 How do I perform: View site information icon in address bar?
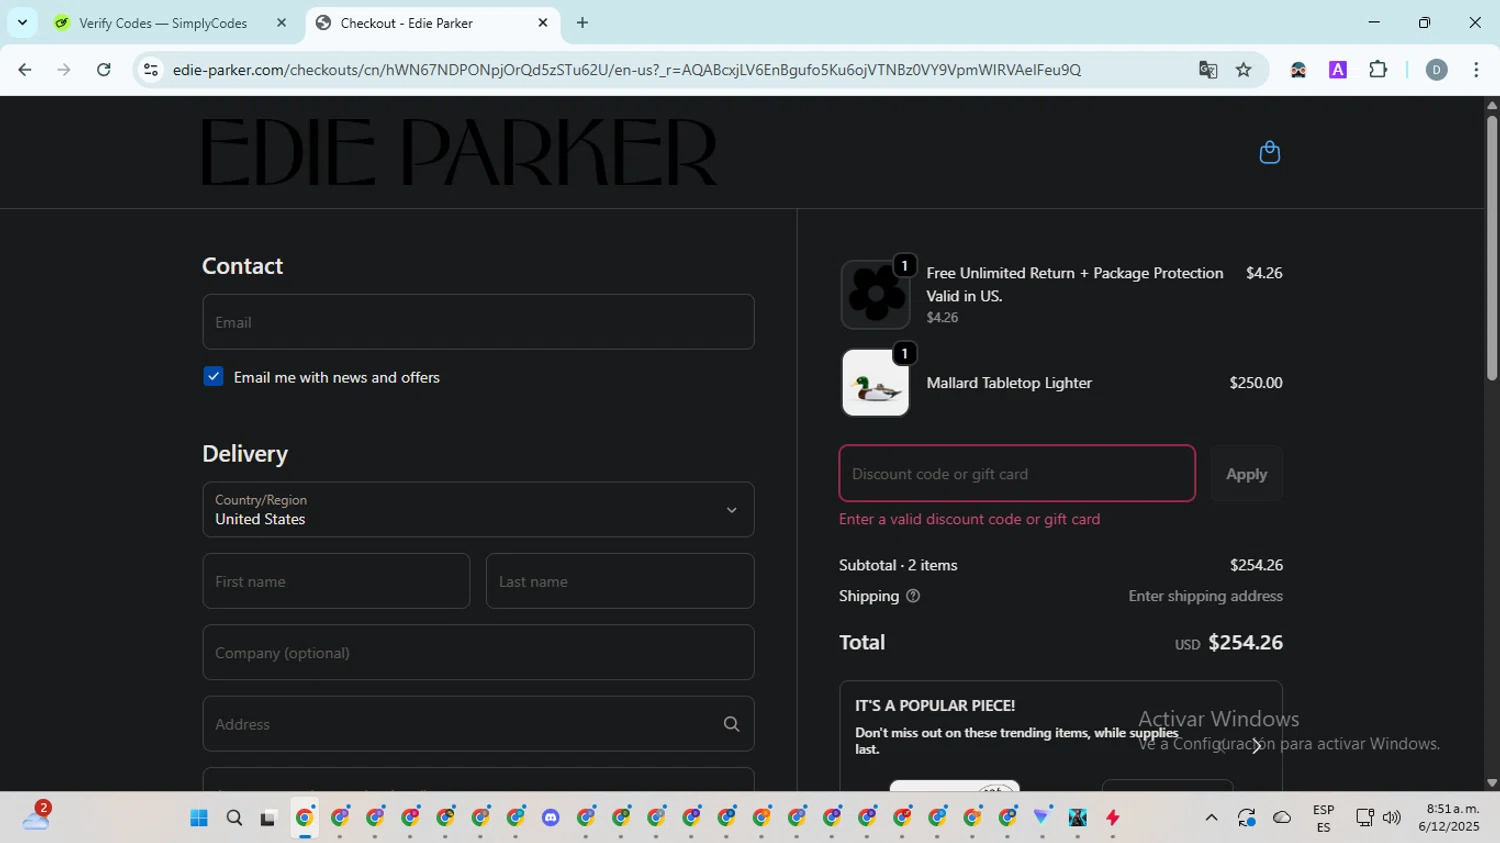(151, 70)
